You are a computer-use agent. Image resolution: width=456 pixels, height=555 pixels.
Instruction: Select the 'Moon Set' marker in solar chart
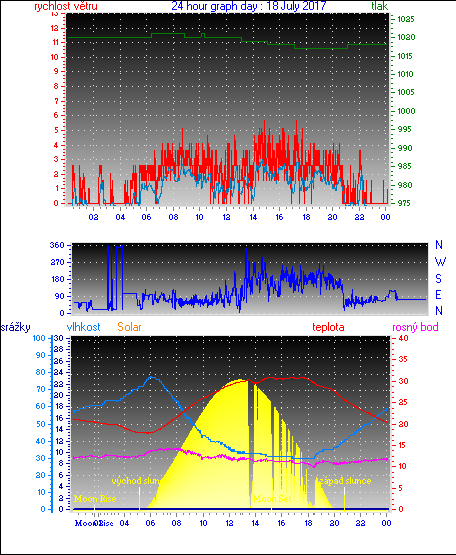coord(272,499)
